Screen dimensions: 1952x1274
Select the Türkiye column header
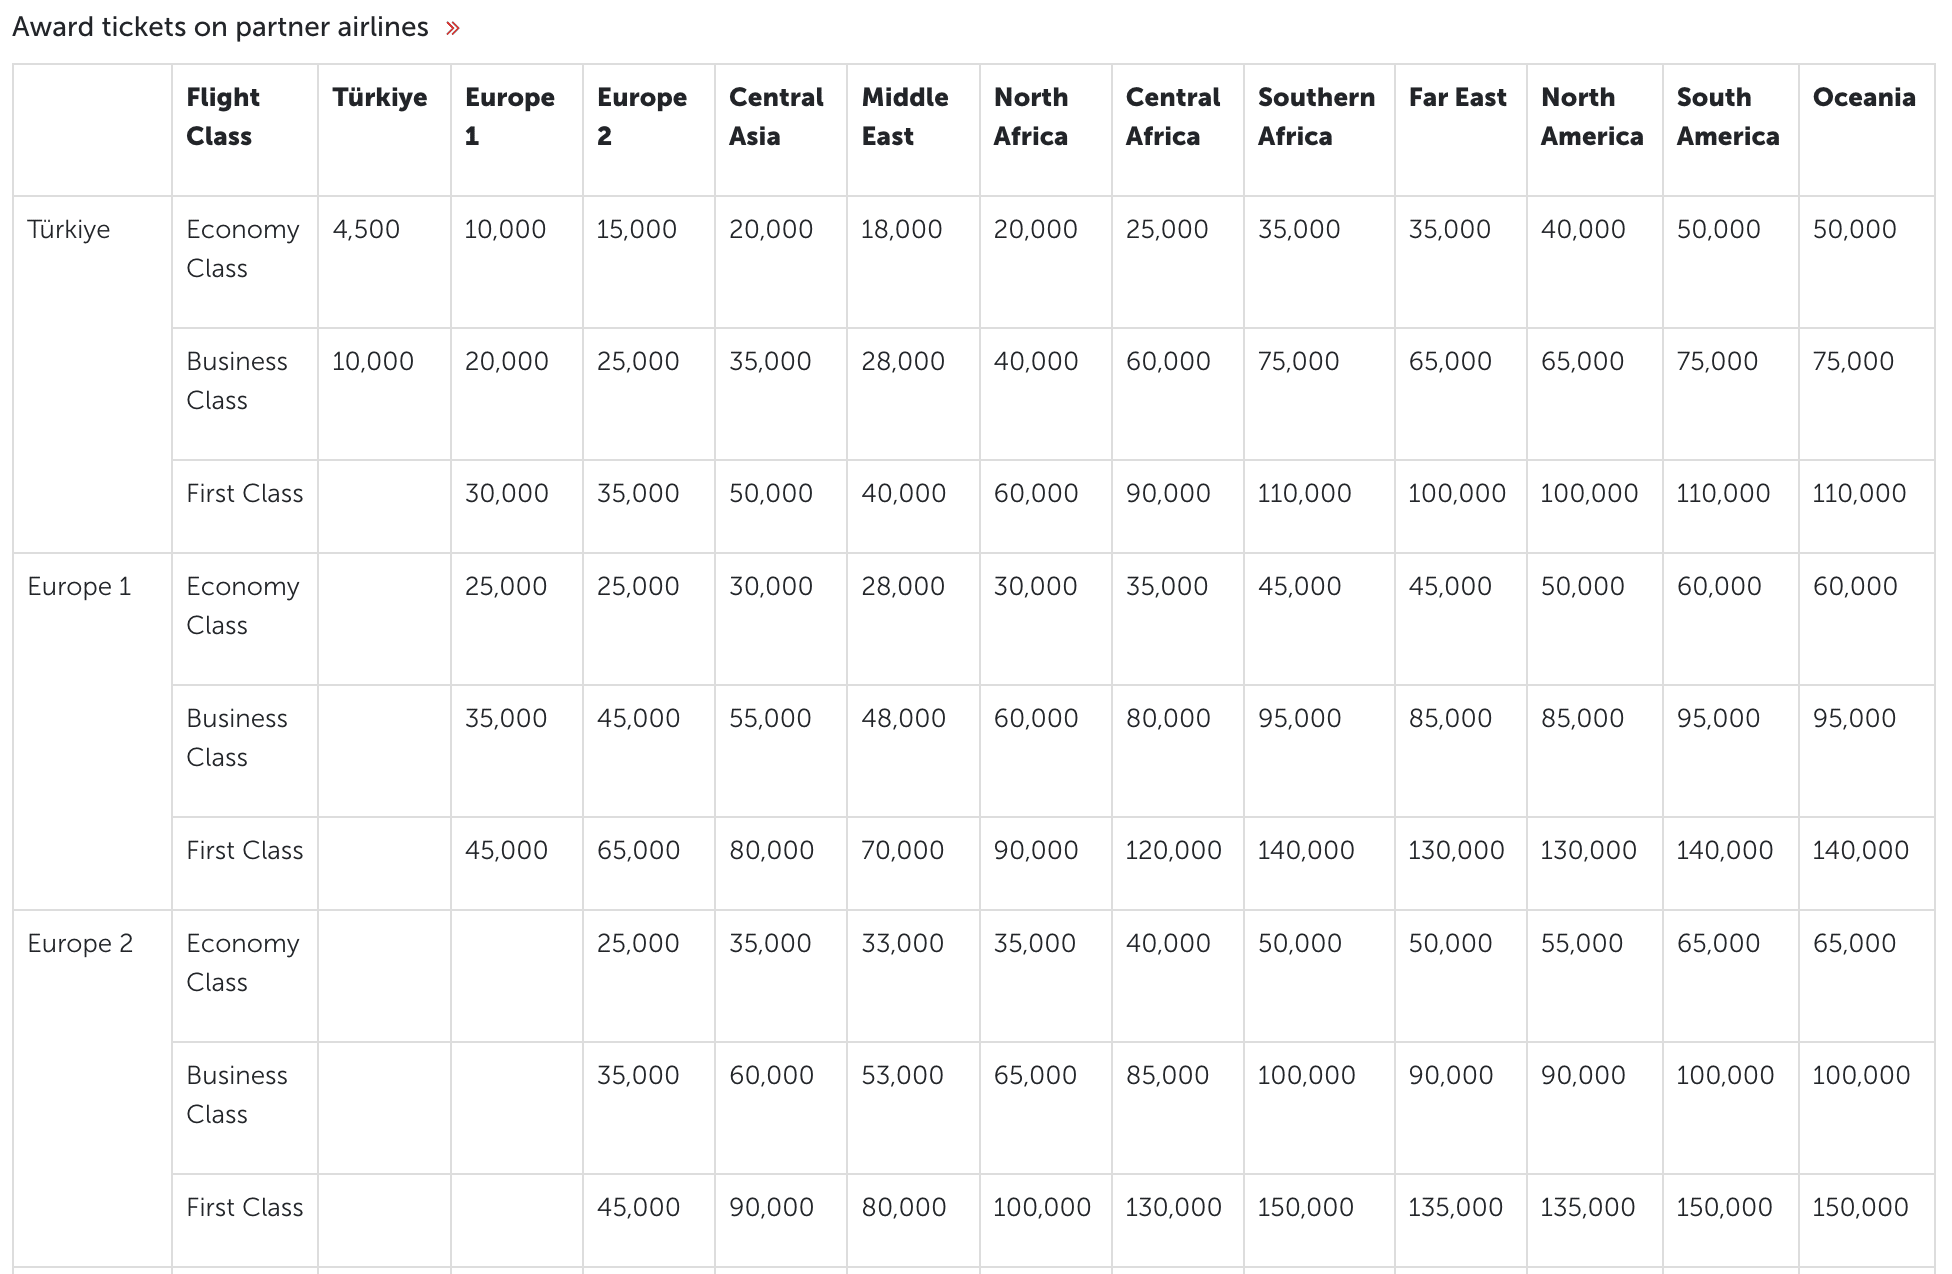point(379,97)
